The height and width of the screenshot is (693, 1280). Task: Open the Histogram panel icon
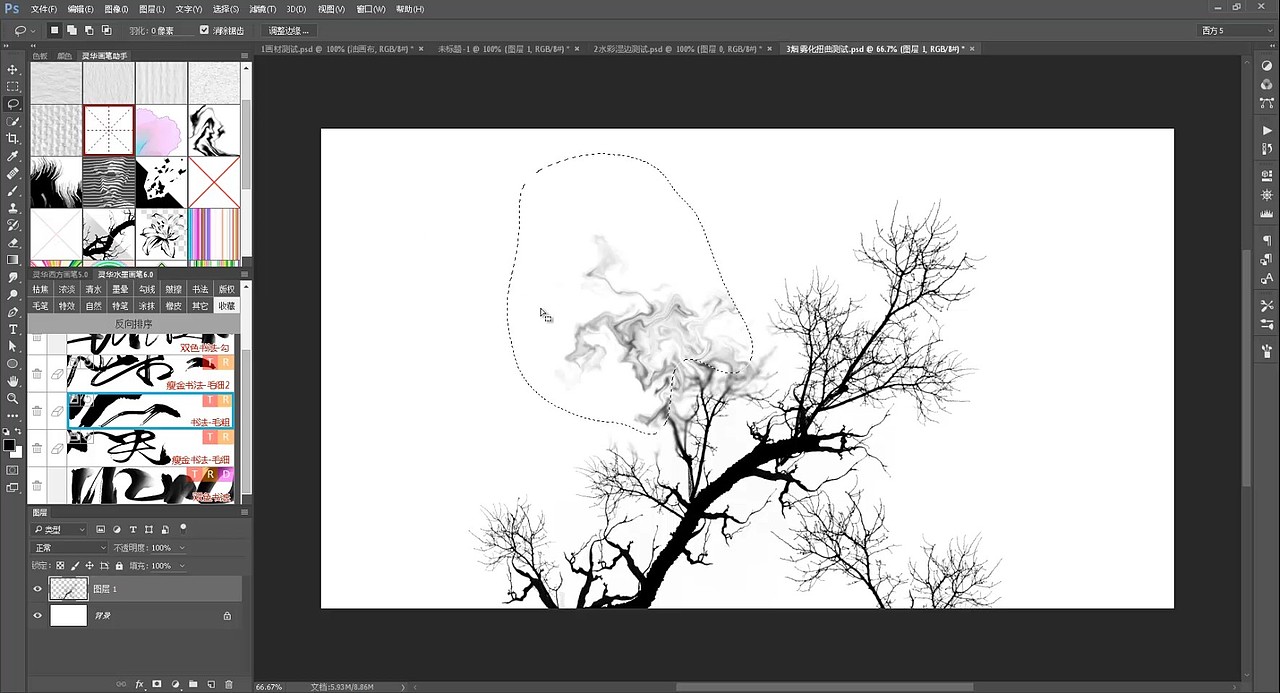1267,214
